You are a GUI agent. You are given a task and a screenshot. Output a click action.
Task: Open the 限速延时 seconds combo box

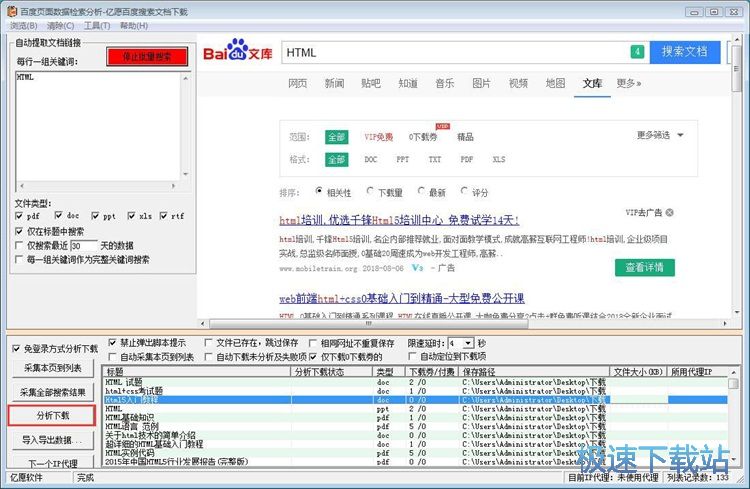tap(461, 343)
